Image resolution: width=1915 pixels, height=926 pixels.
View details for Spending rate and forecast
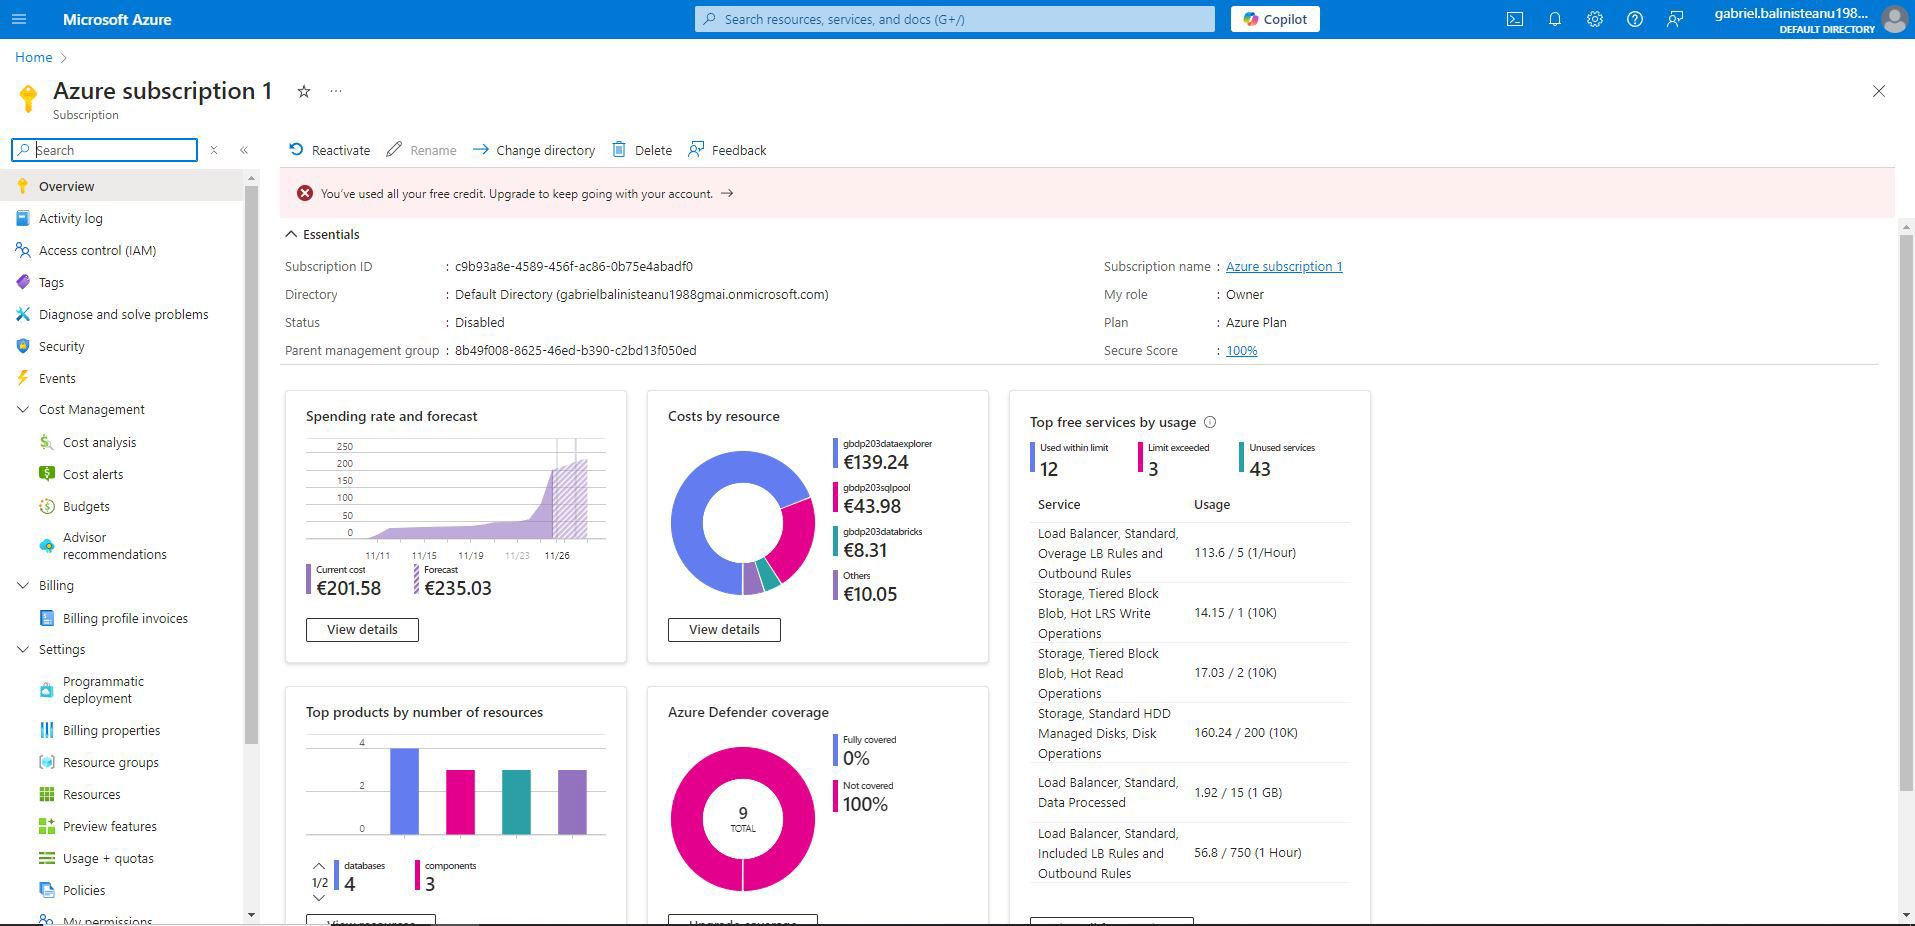tap(362, 630)
